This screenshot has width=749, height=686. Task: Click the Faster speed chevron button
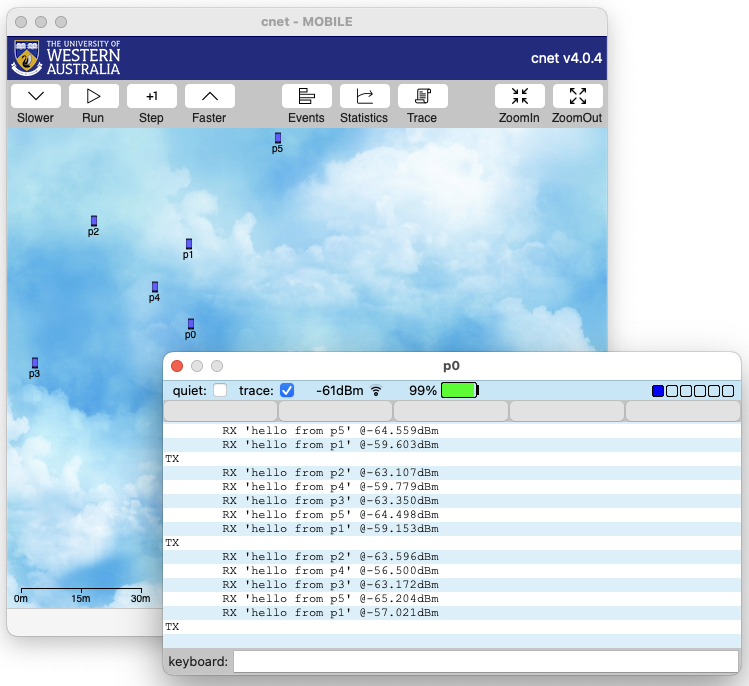click(210, 96)
